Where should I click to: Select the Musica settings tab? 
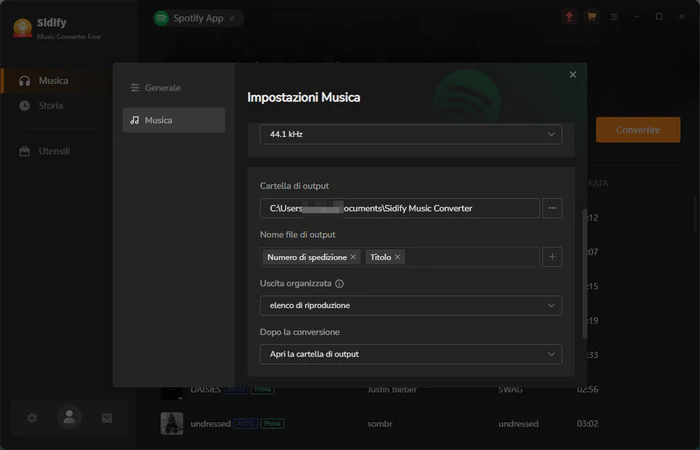(x=174, y=120)
